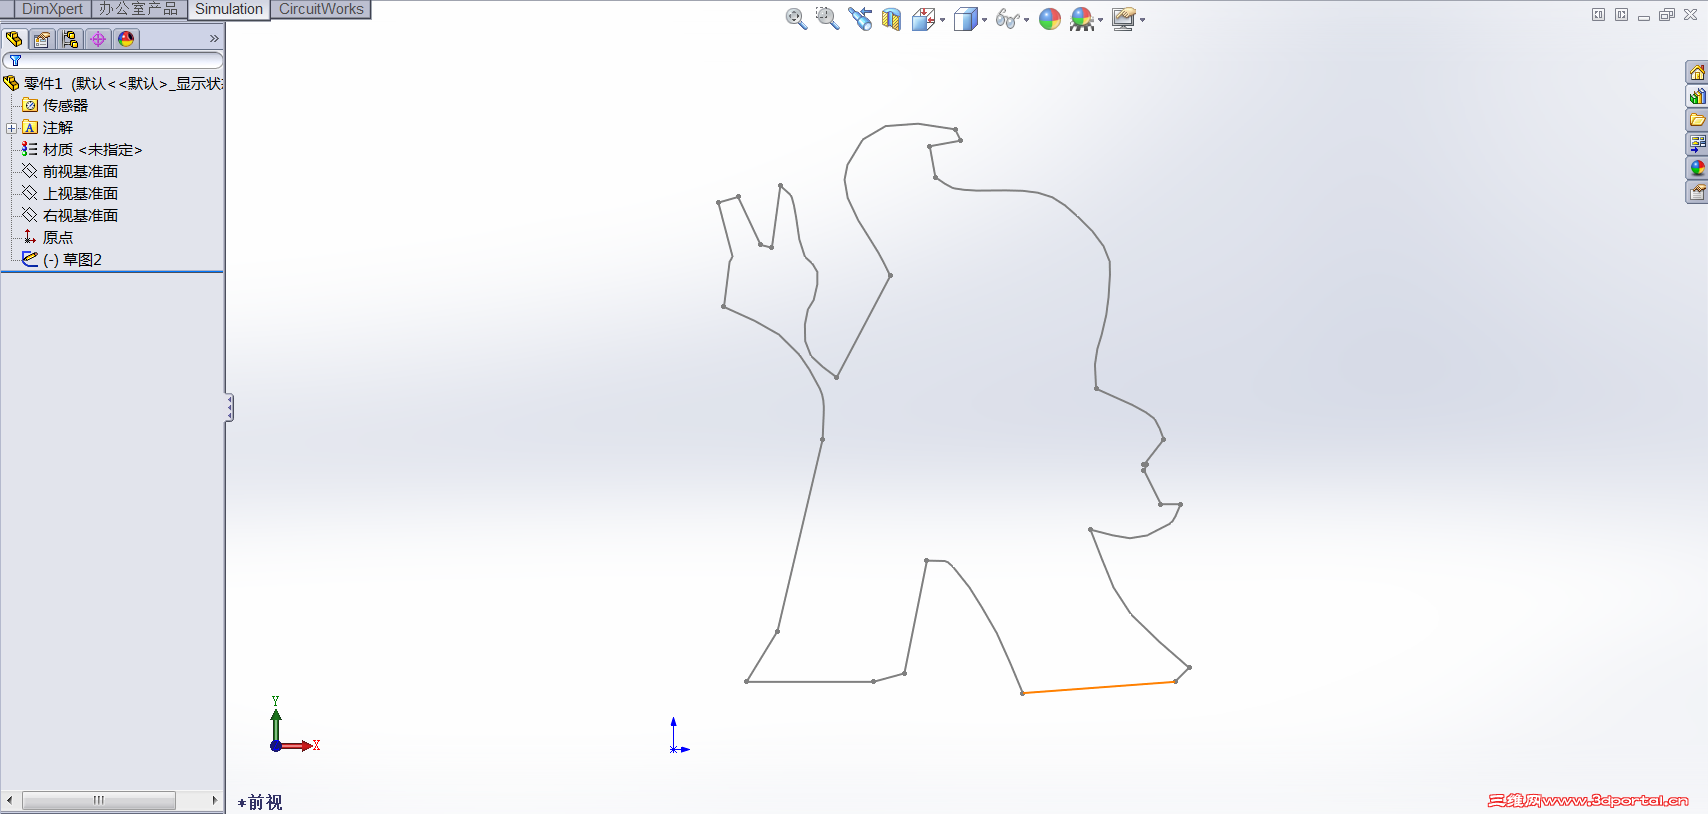Open View Orientation dropdown arrow
Viewport: 1708px width, 814px height.
942,20
